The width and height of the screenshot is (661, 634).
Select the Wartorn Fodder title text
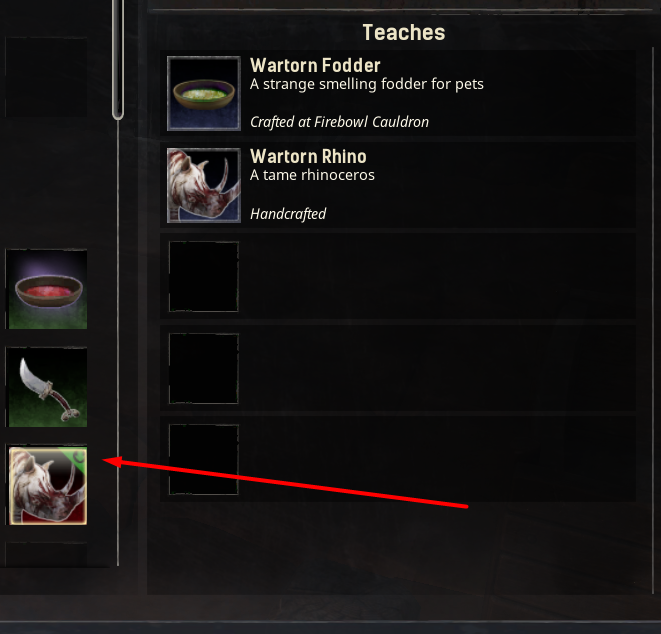pyautogui.click(x=315, y=65)
